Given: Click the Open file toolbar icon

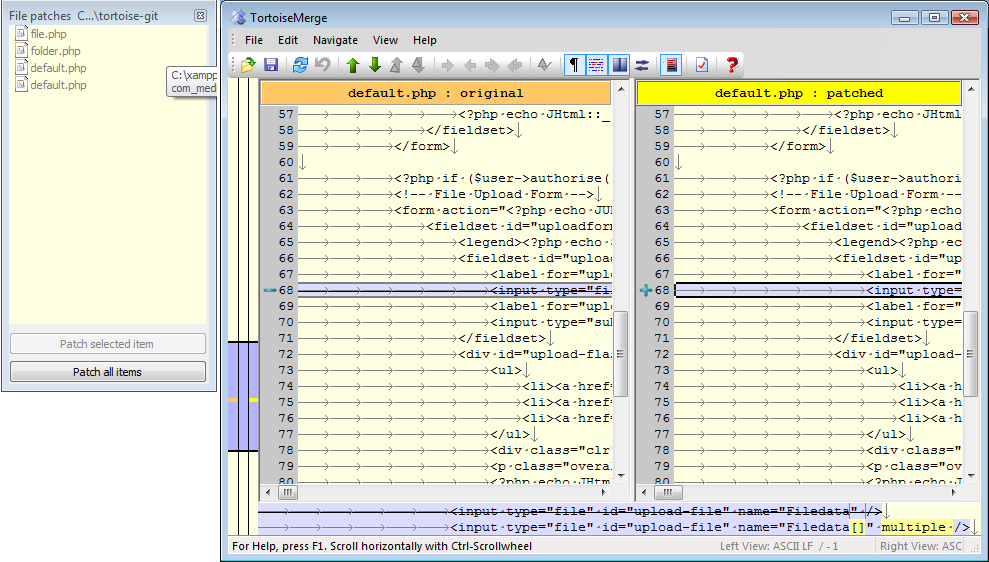Looking at the screenshot, I should (248, 64).
